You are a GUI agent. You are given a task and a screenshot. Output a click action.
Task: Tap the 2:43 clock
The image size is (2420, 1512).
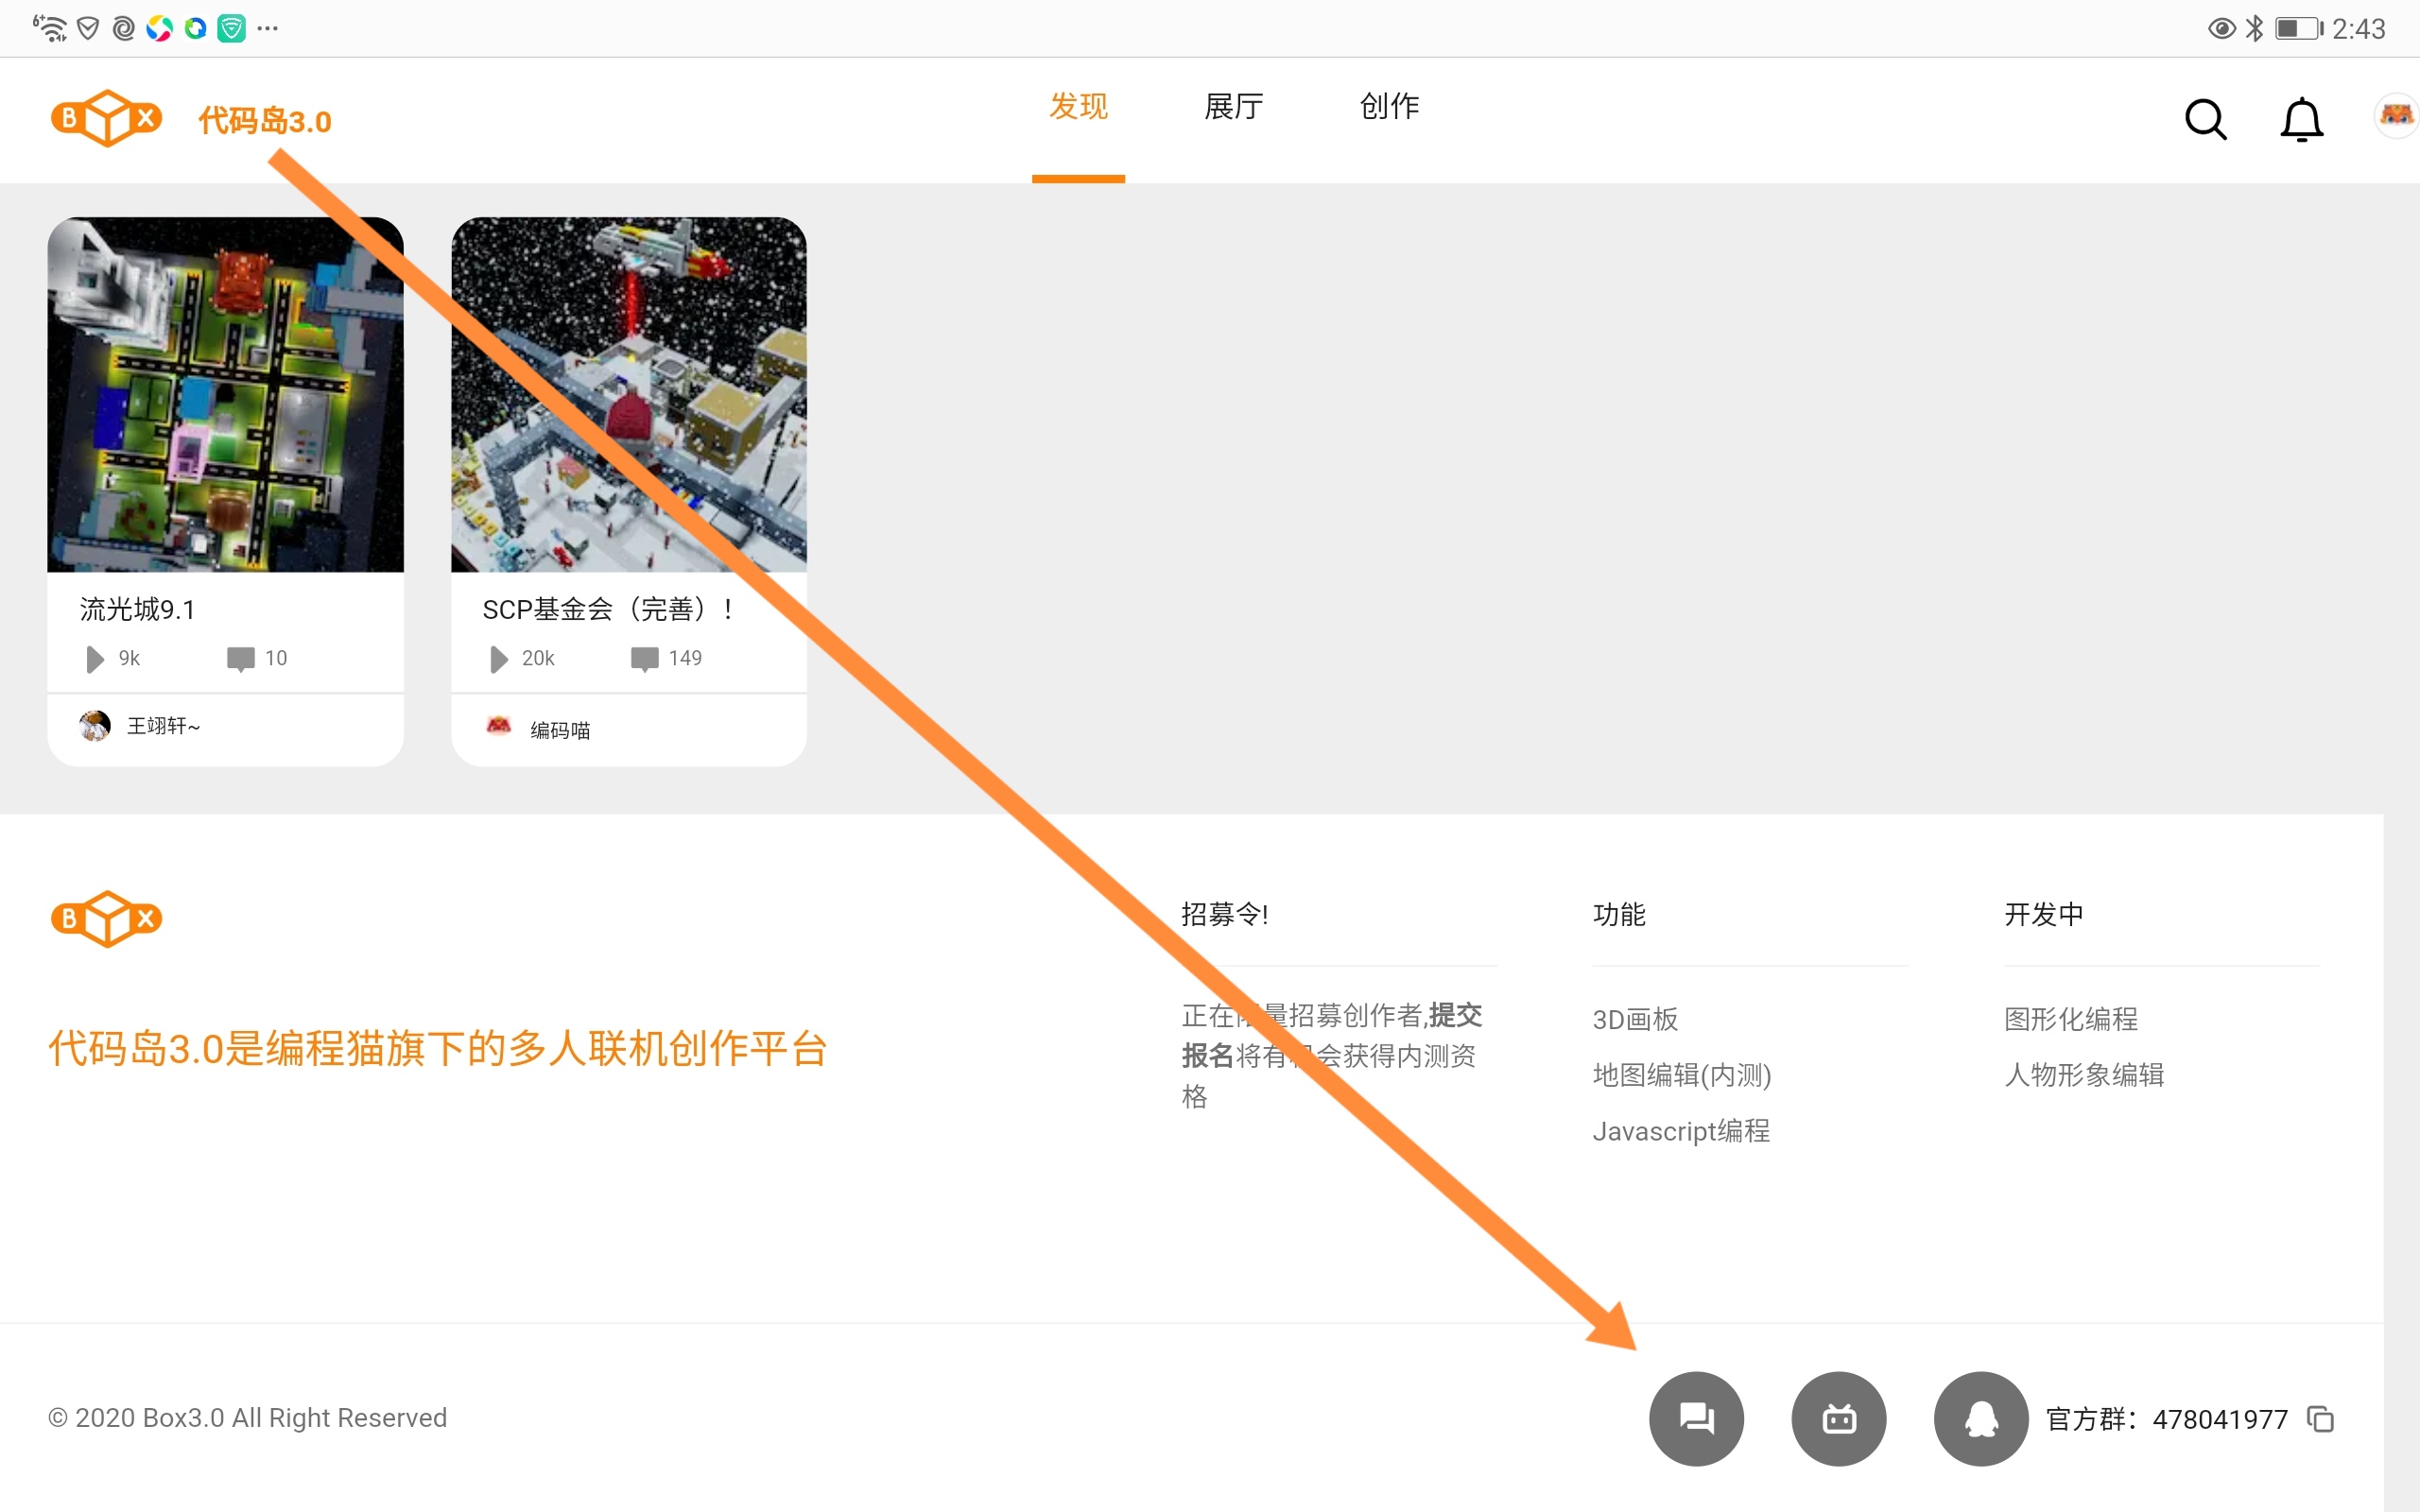coord(2359,29)
